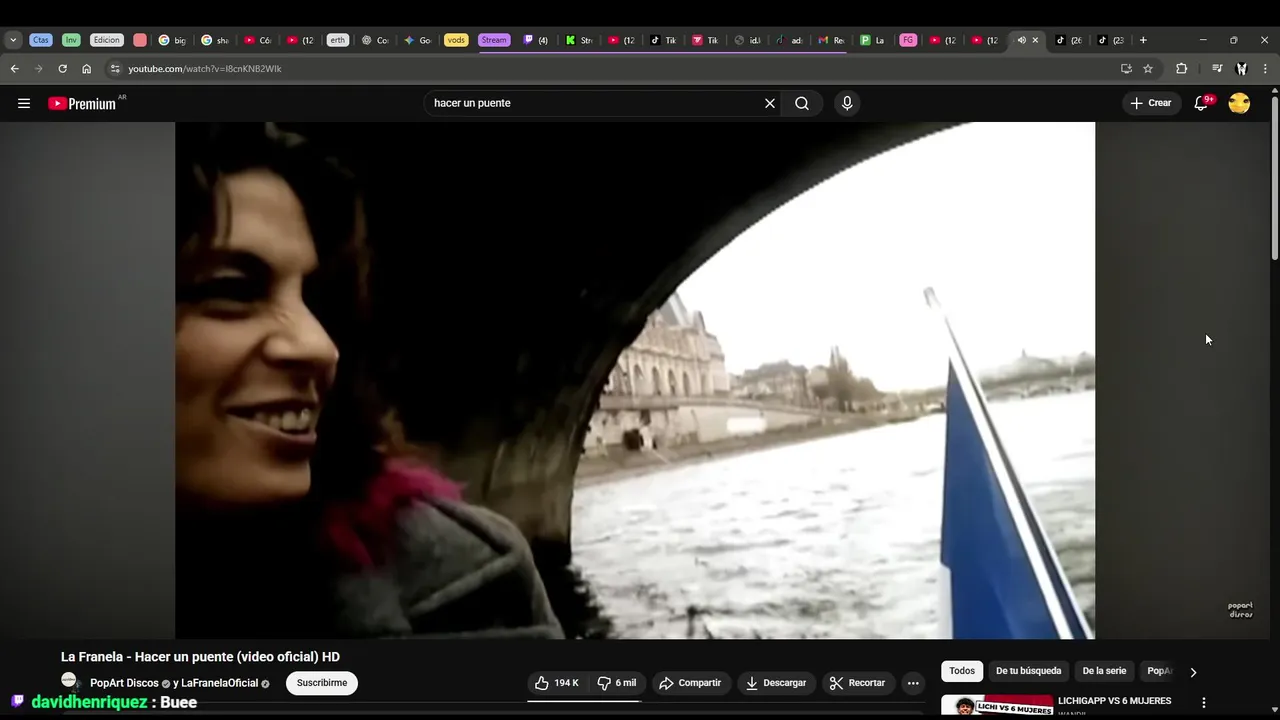This screenshot has width=1280, height=720.
Task: Mute the current tab via speaker icon
Action: [x=1021, y=40]
